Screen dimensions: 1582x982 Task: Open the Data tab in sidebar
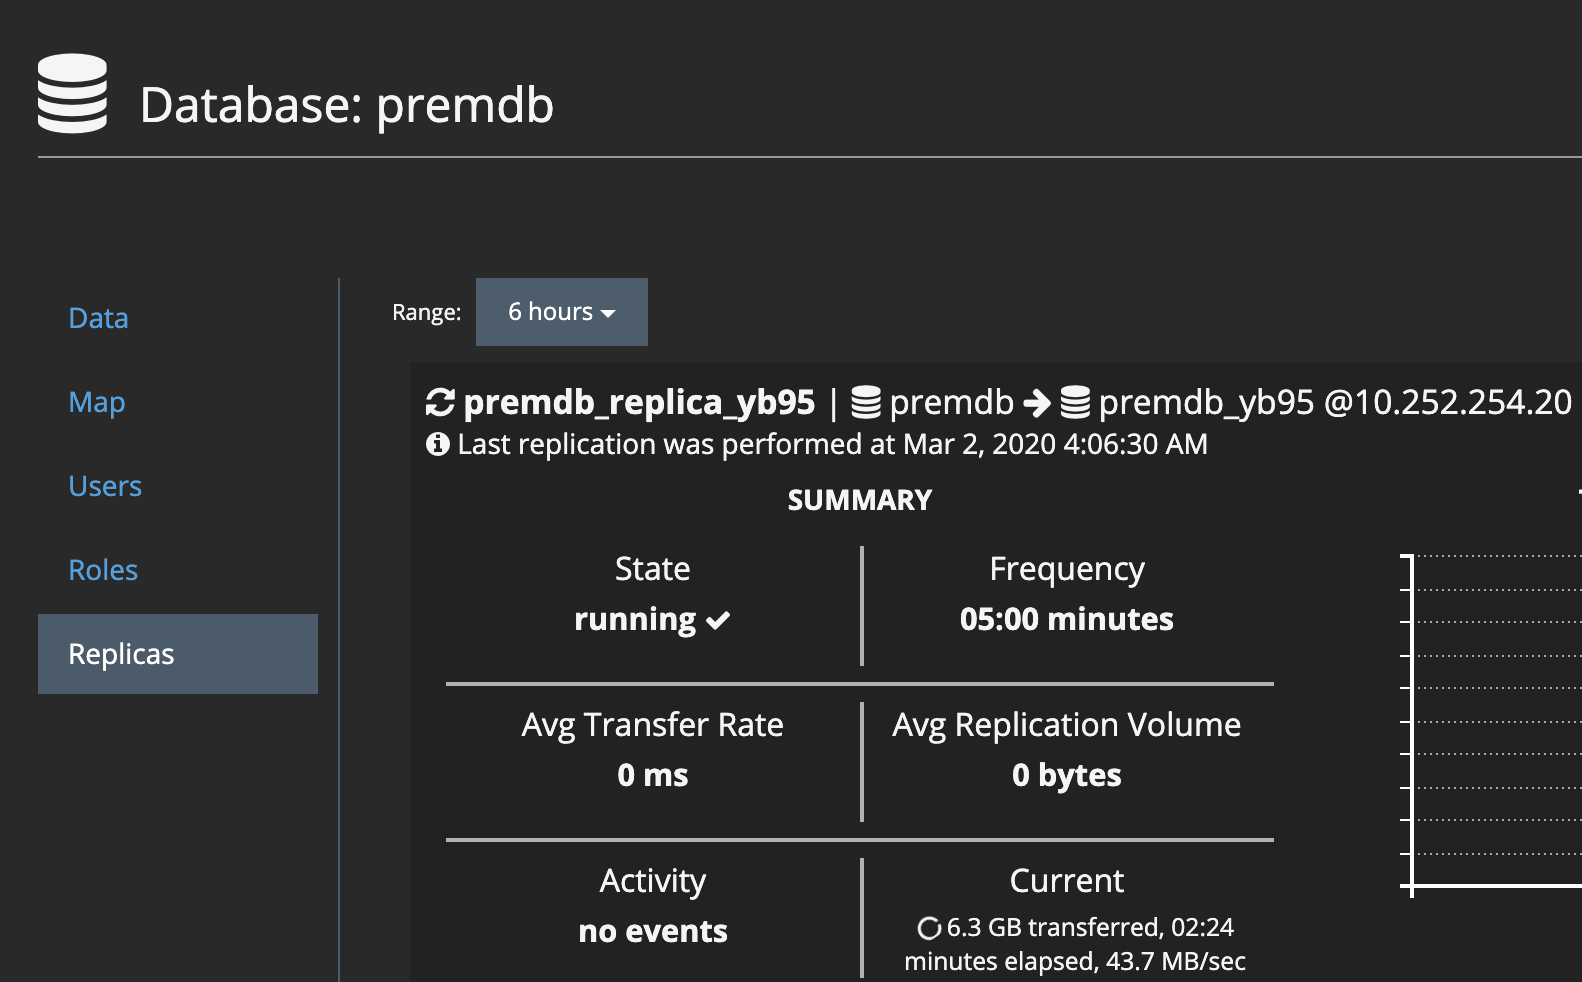tap(98, 318)
